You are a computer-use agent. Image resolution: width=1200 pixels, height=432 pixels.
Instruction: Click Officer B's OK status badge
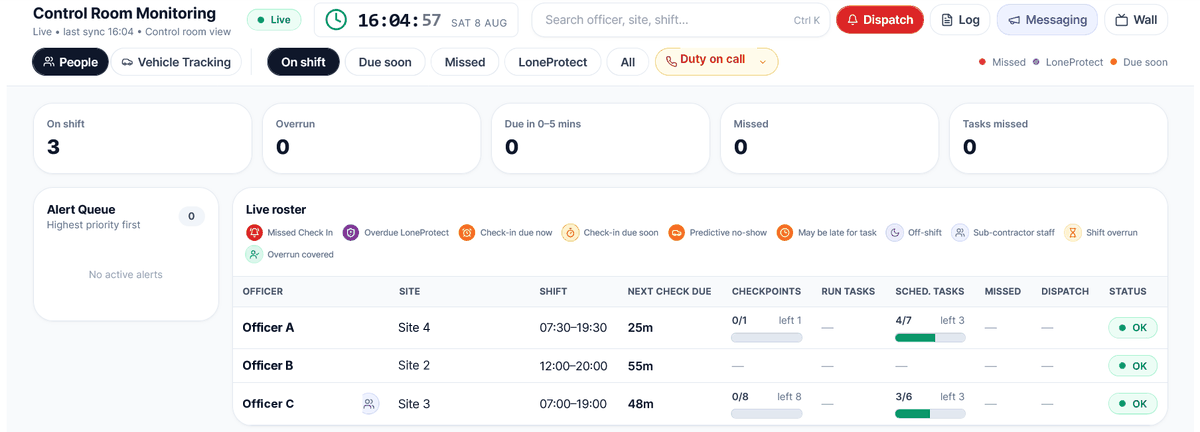click(1132, 366)
